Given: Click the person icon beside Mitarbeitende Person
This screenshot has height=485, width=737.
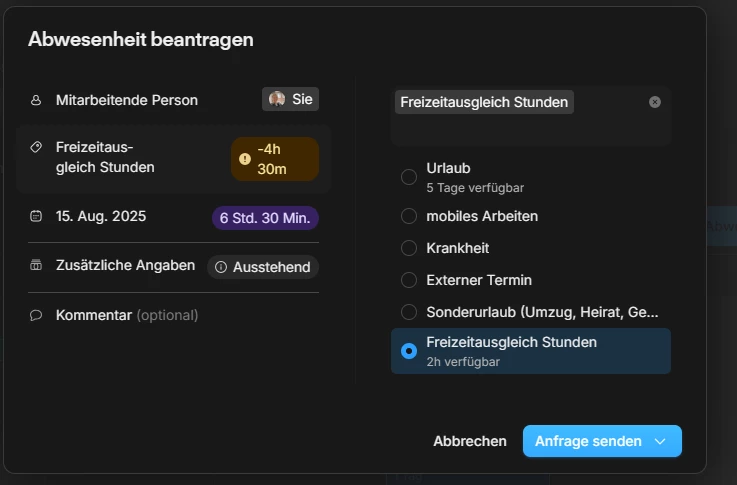Looking at the screenshot, I should 36,100.
